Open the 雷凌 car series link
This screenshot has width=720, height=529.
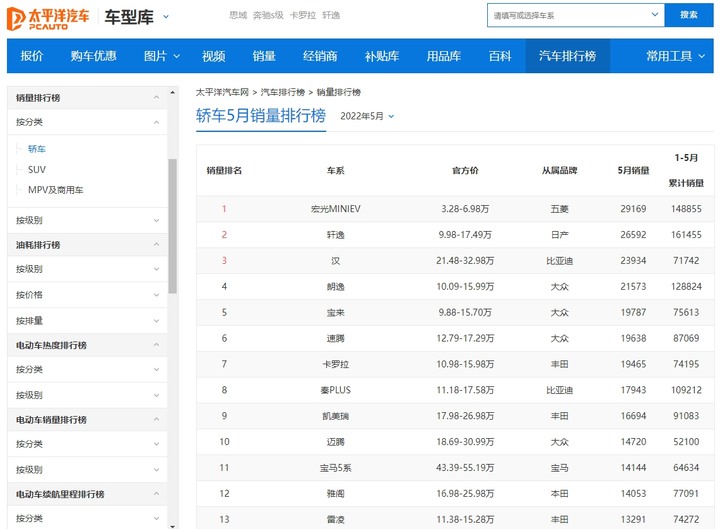pyautogui.click(x=336, y=519)
